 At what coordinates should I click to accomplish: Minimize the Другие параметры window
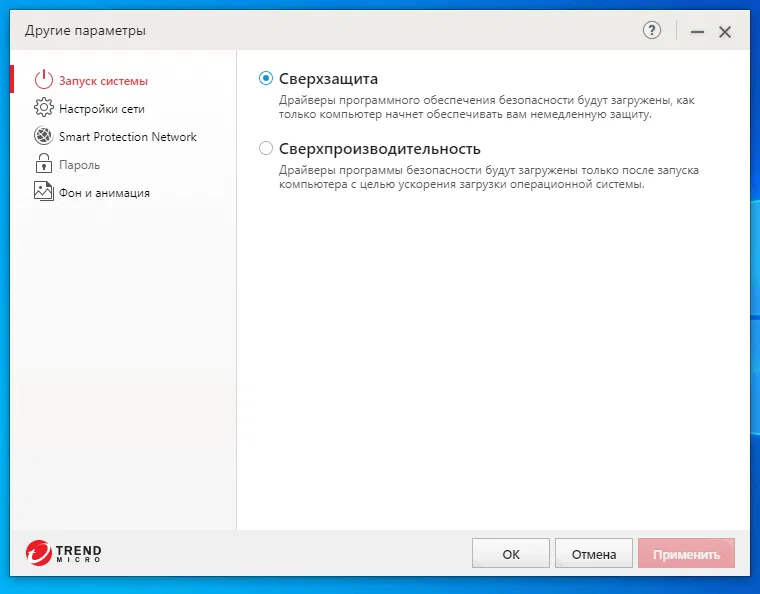[x=697, y=32]
